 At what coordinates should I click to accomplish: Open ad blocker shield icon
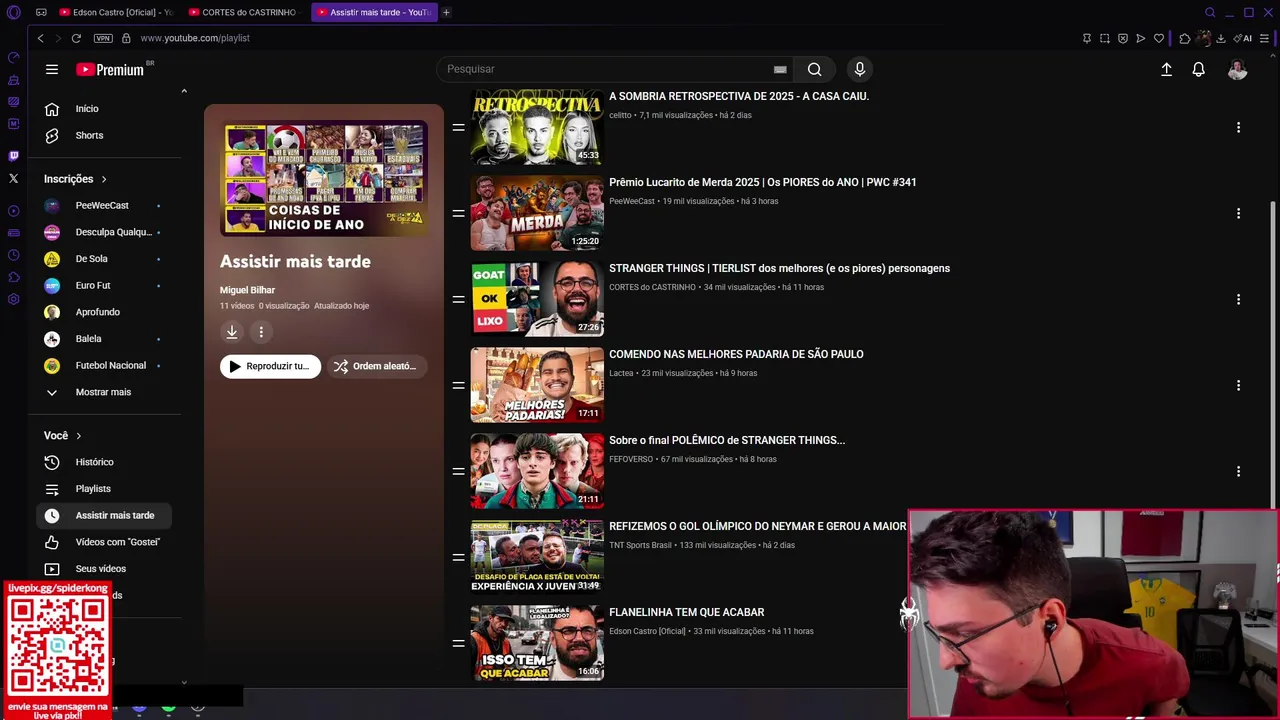(x=1123, y=38)
